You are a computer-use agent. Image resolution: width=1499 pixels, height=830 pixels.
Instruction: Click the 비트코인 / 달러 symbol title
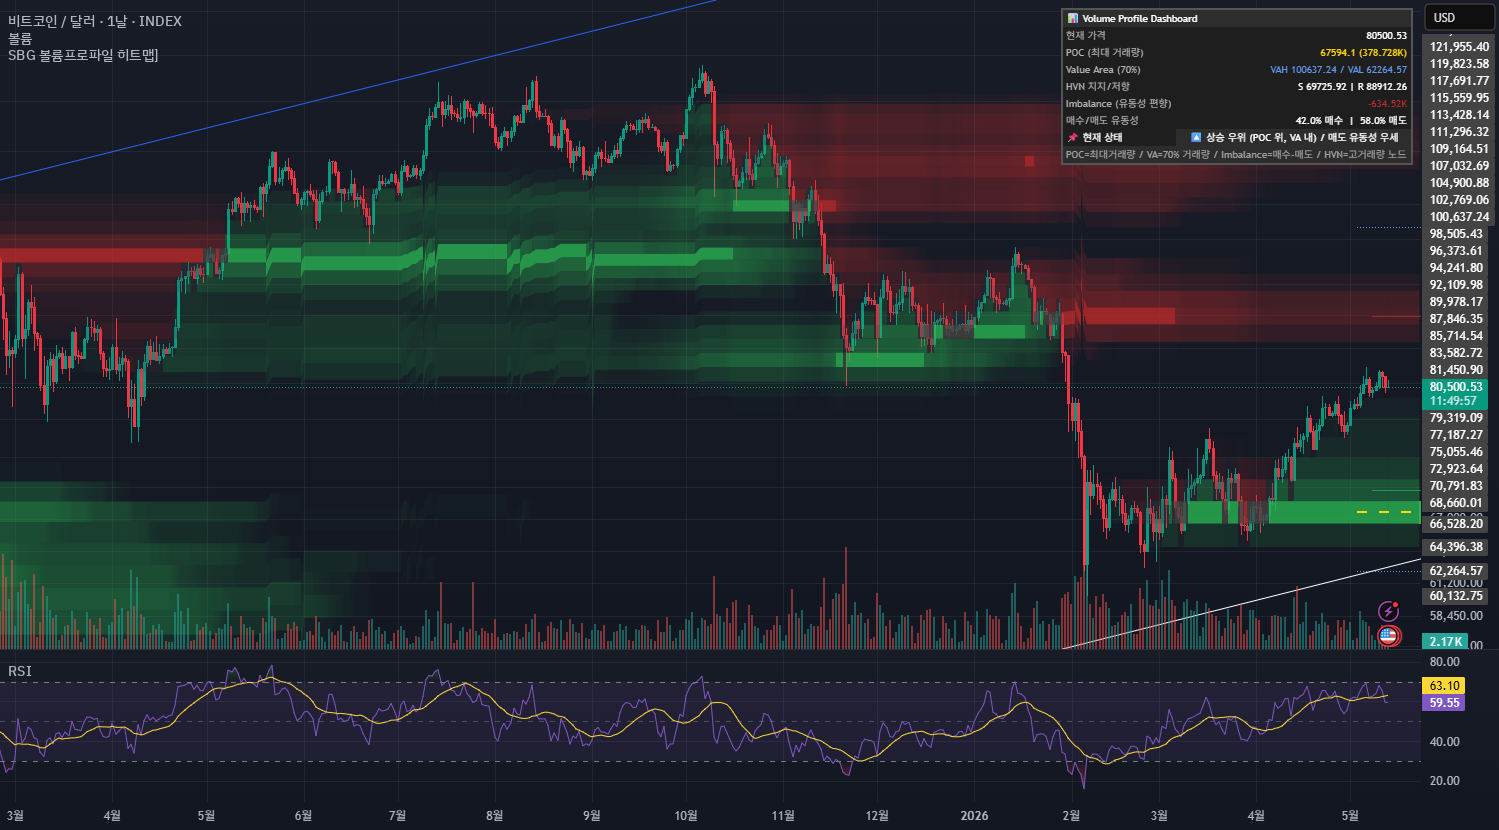(x=53, y=21)
